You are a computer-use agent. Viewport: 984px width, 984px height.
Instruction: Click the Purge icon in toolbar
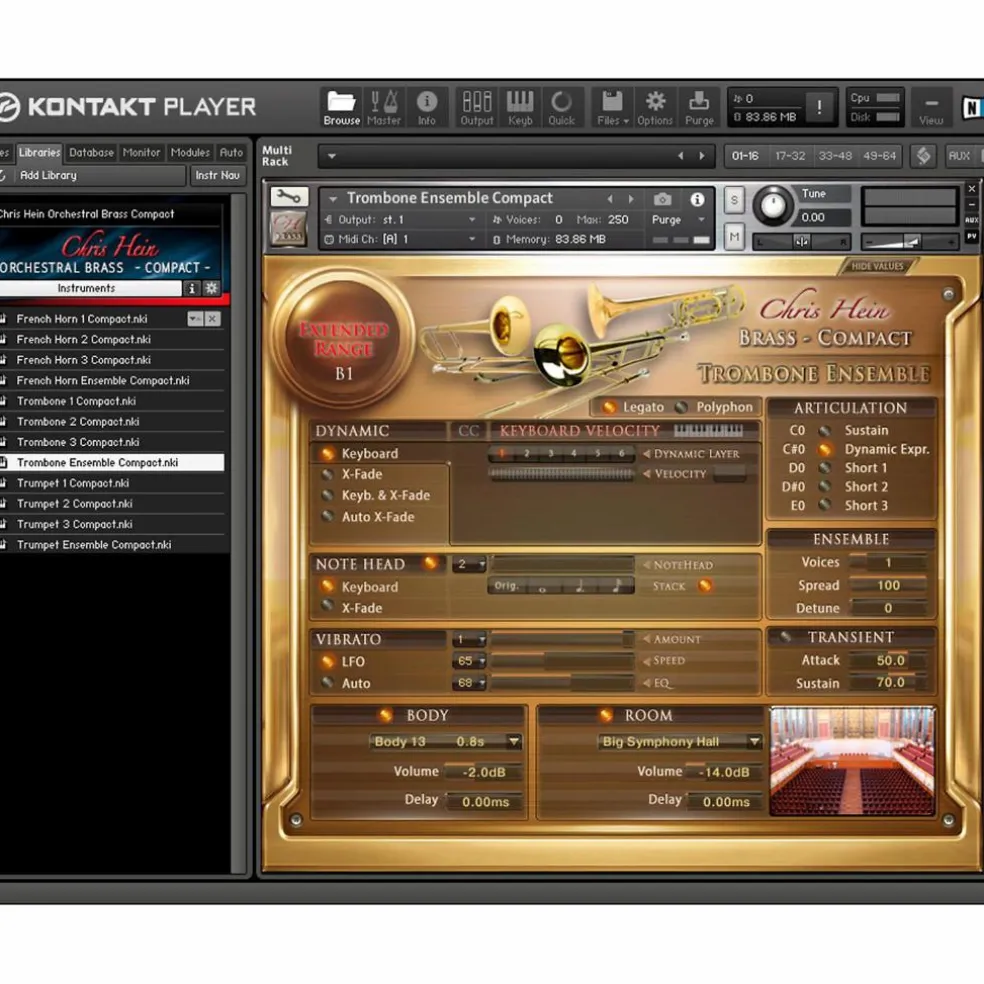699,107
